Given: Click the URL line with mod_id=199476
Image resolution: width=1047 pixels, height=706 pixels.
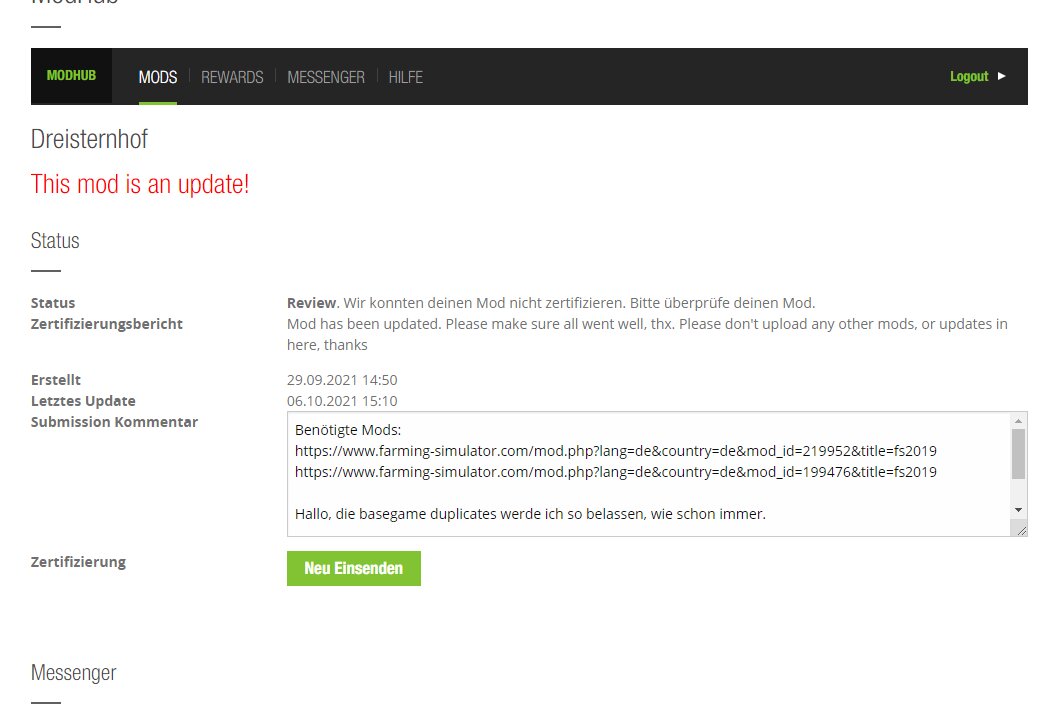Looking at the screenshot, I should click(x=615, y=471).
